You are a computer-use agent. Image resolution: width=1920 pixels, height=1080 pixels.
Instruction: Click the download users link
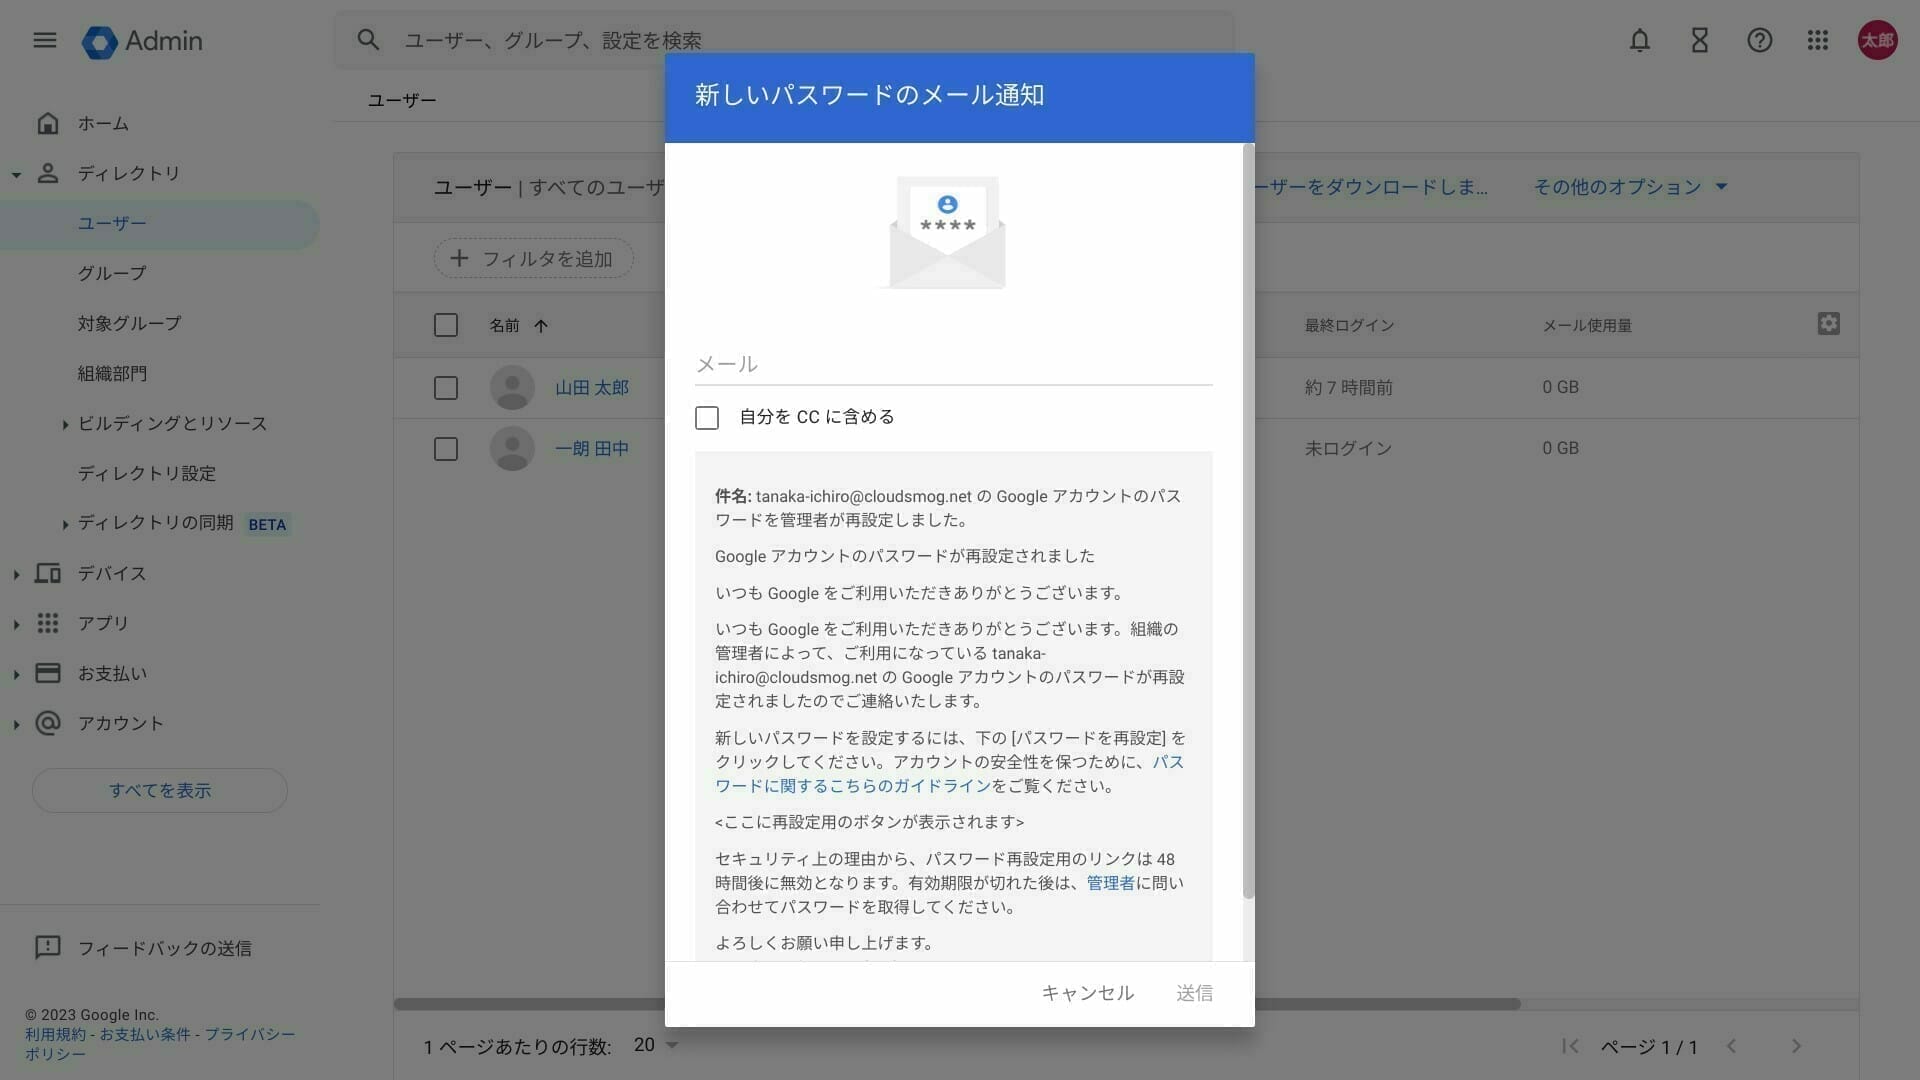1371,187
